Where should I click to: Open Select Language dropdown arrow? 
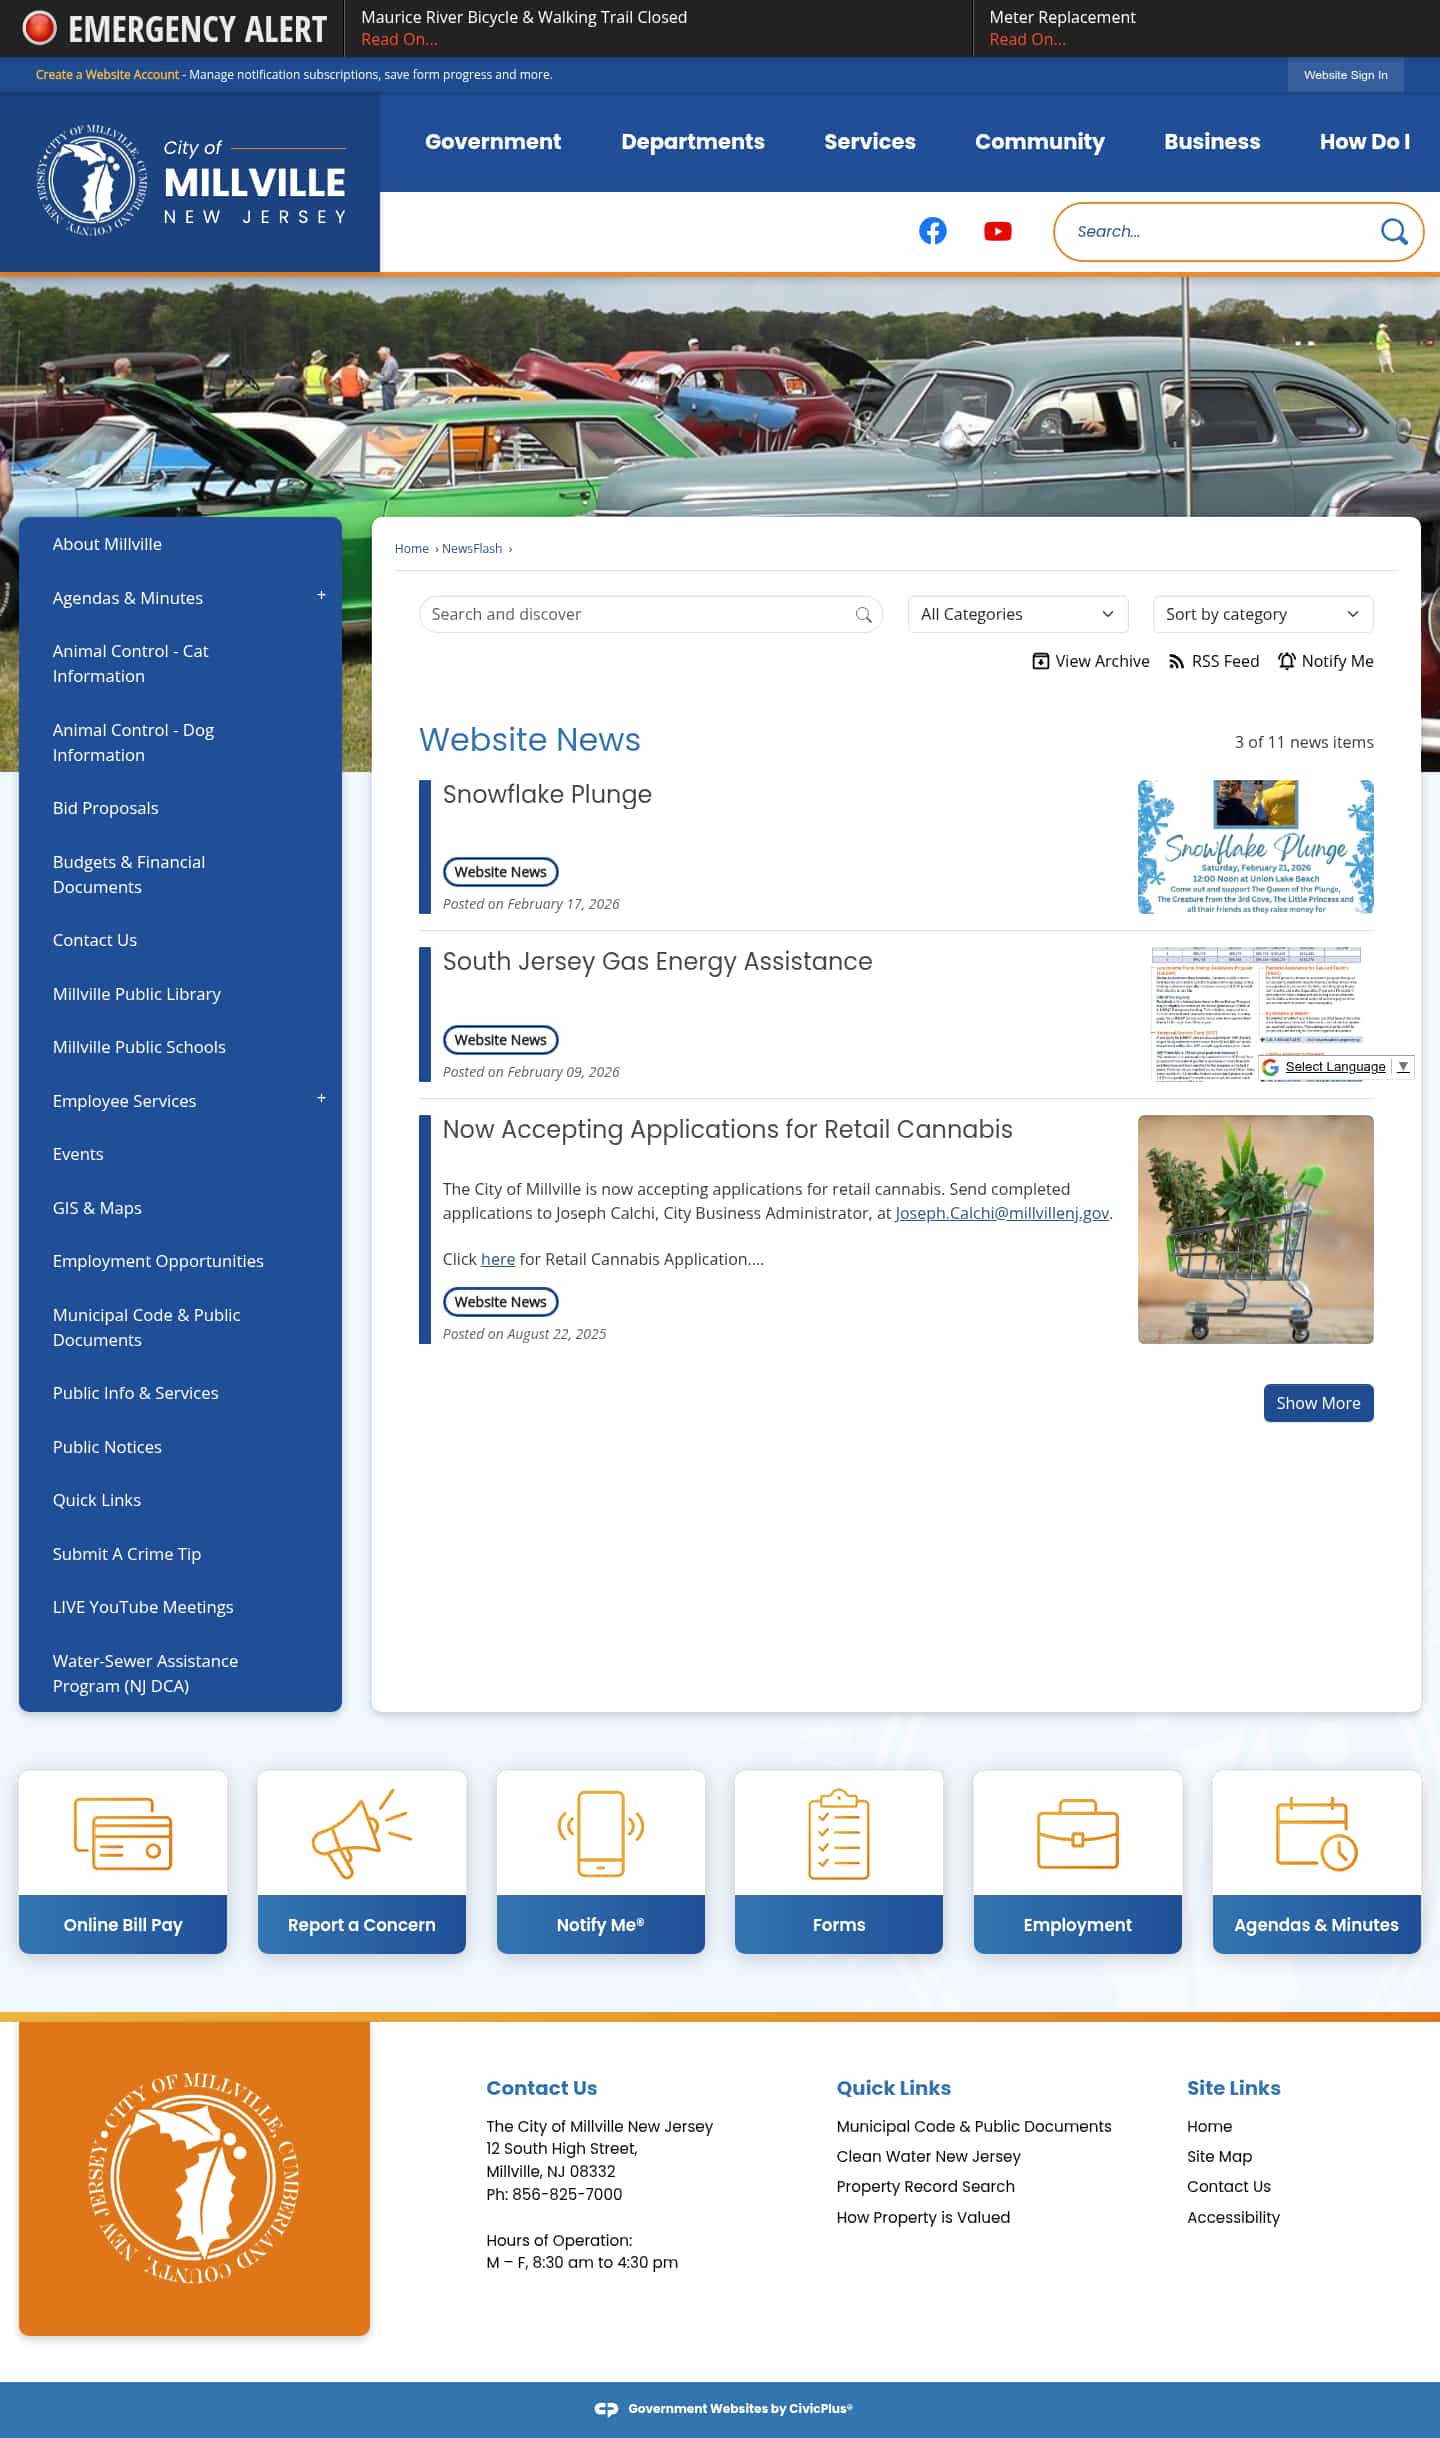tap(1403, 1067)
